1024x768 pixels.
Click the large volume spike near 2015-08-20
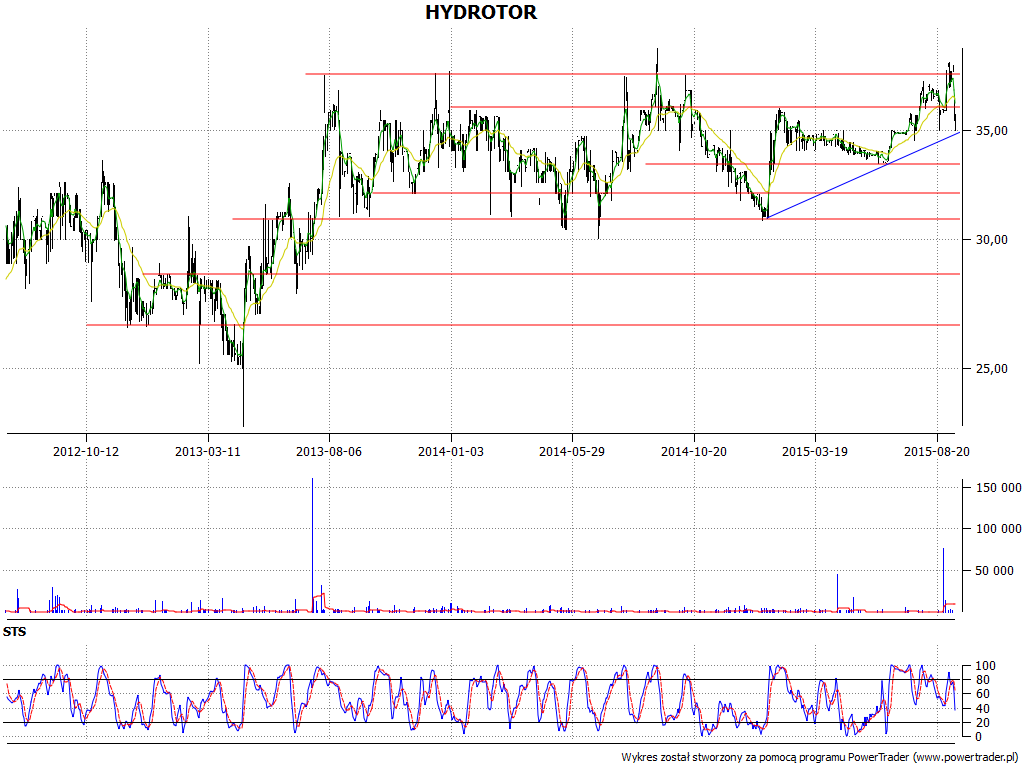tap(943, 580)
